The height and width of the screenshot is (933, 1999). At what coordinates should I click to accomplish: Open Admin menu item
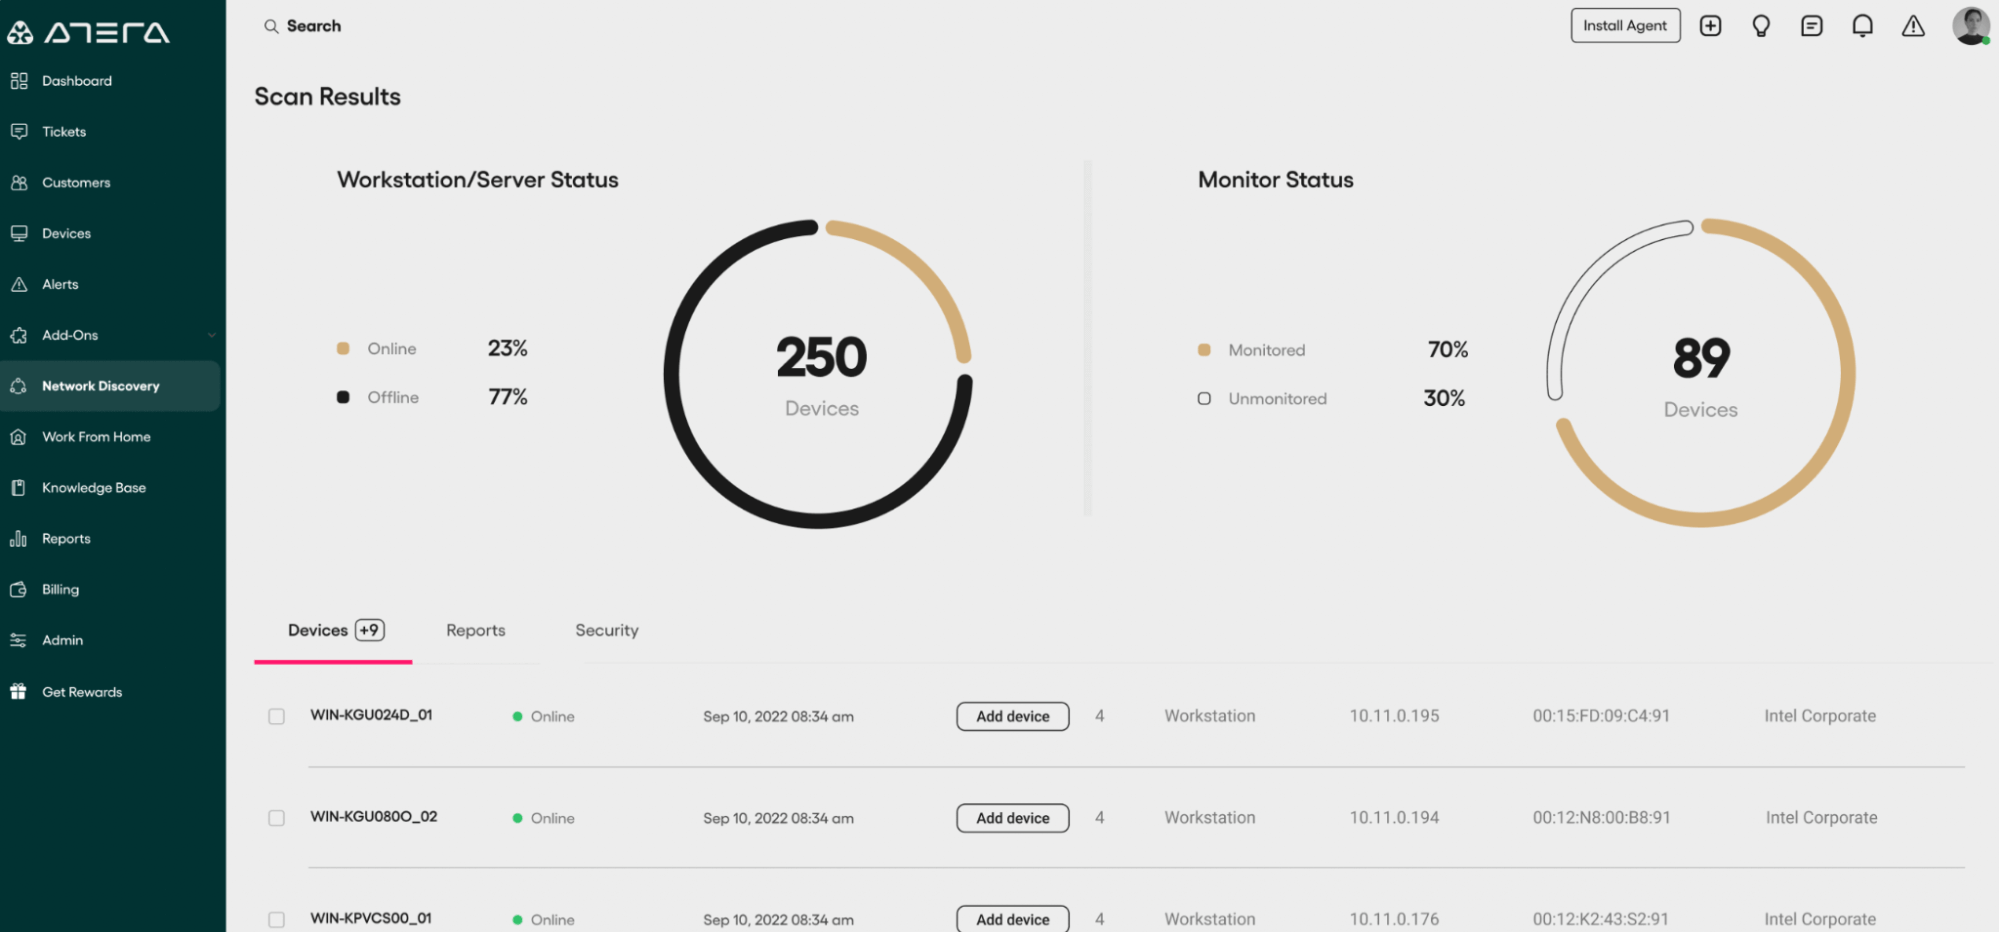coord(62,641)
